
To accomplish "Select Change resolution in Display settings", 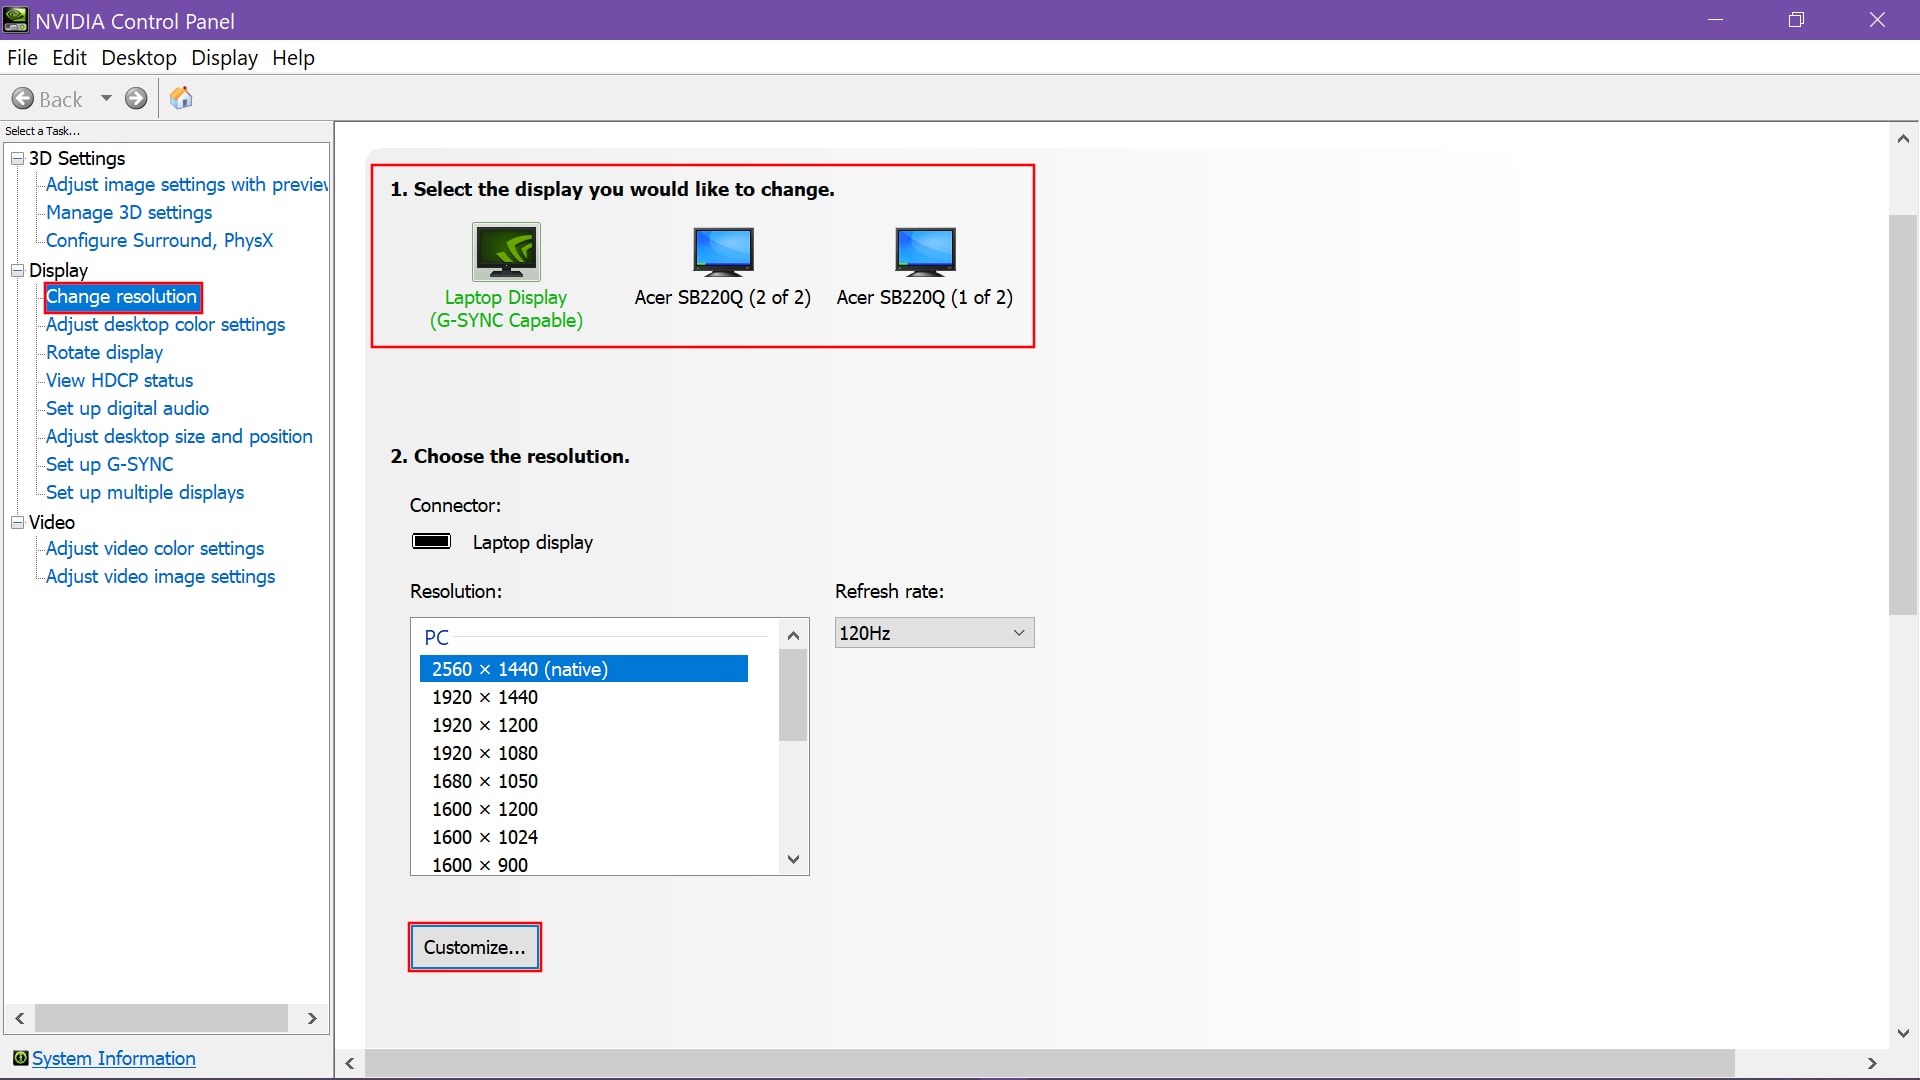I will coord(120,295).
